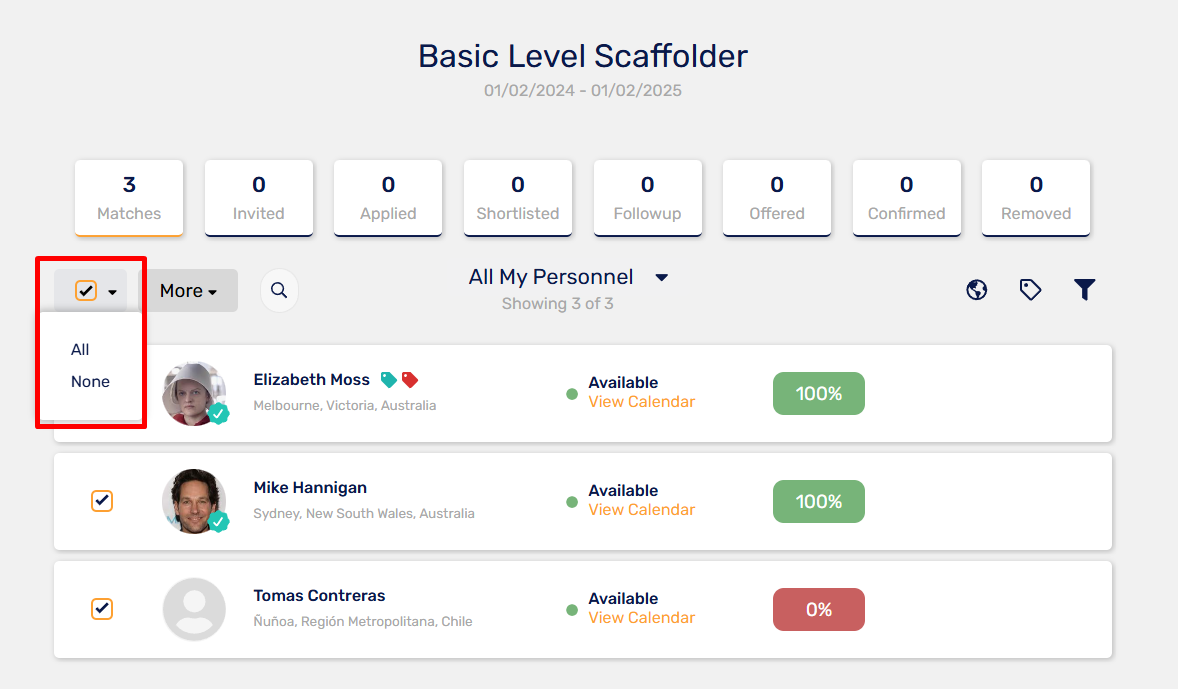The height and width of the screenshot is (689, 1178).
Task: Switch to the Shortlisted stage card
Action: click(x=518, y=198)
